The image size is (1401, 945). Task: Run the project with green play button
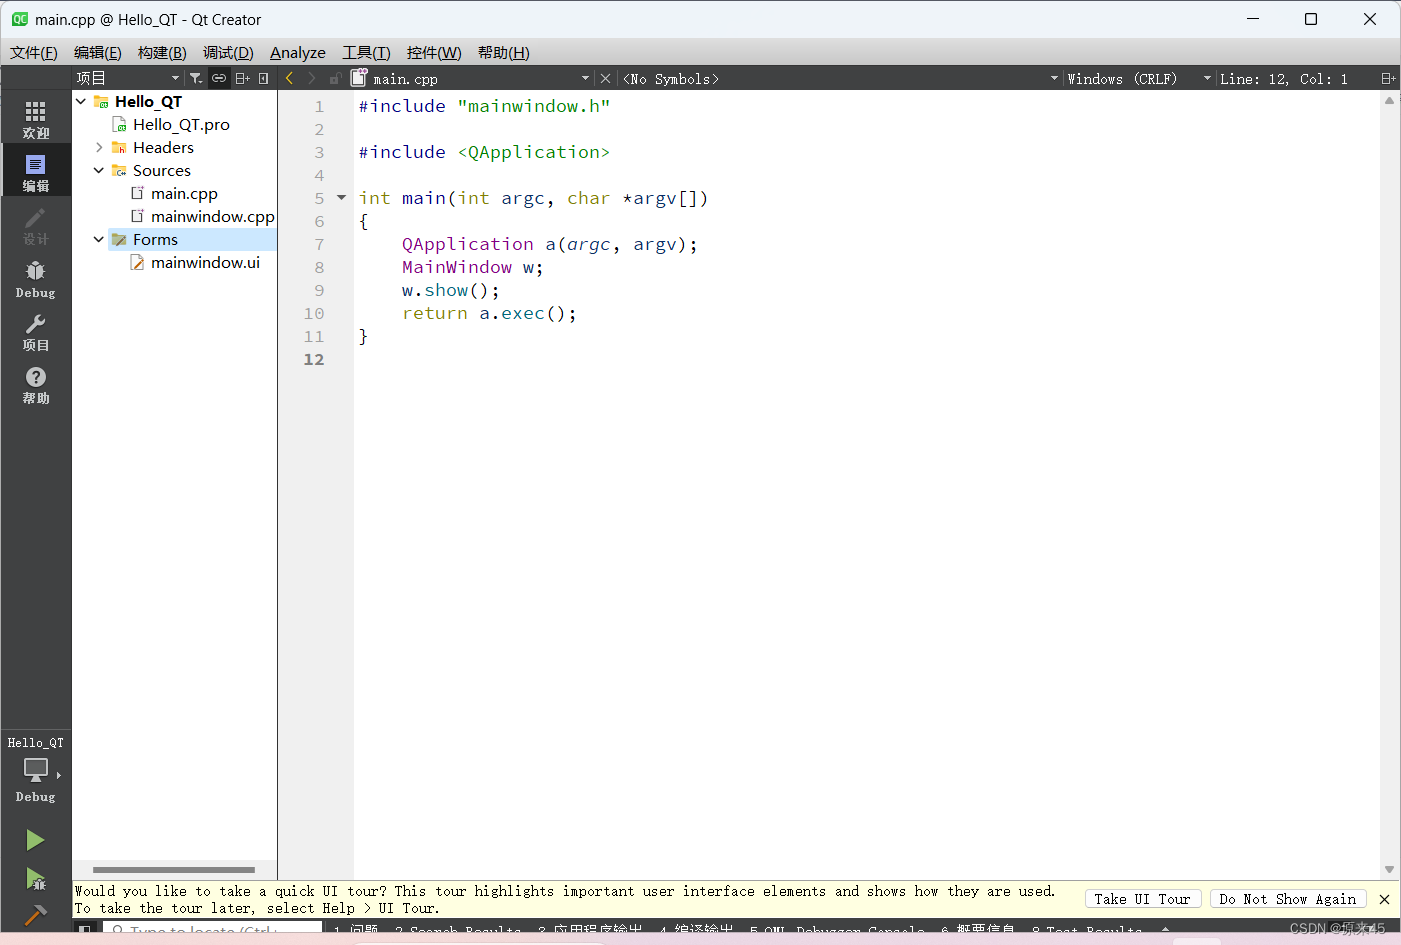35,840
